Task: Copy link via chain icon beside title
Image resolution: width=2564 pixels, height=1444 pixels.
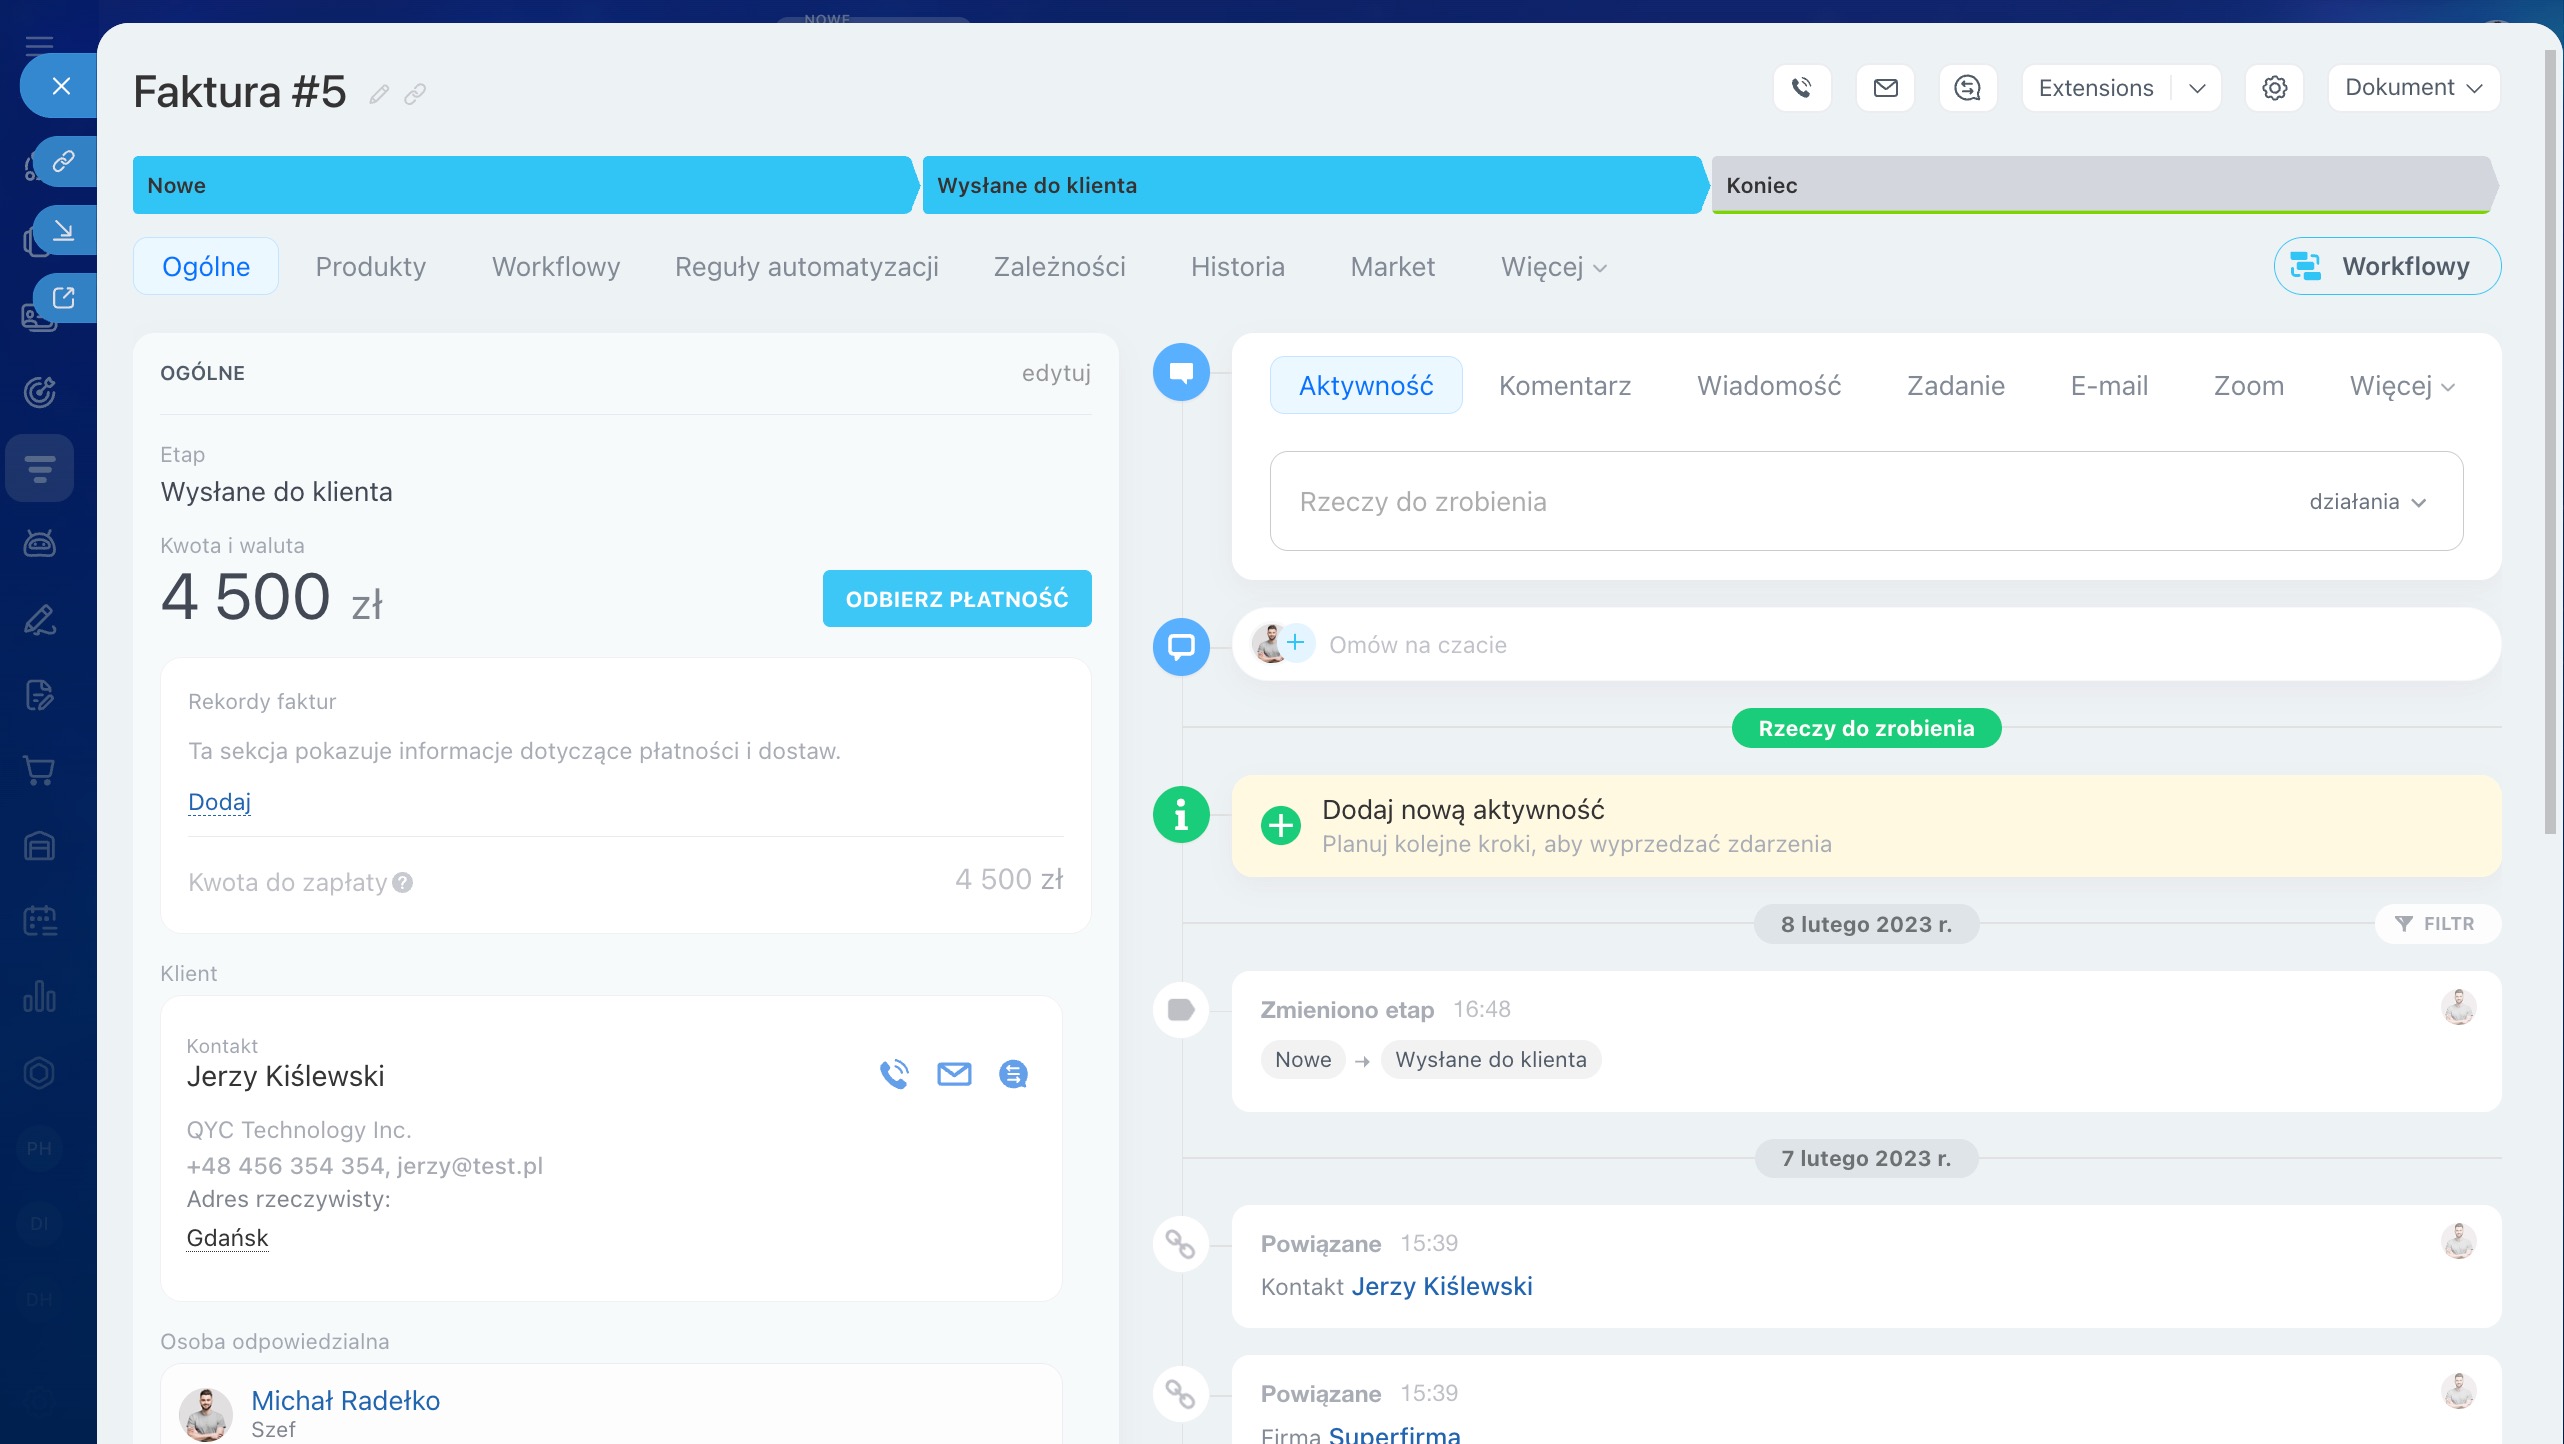Action: click(x=415, y=94)
